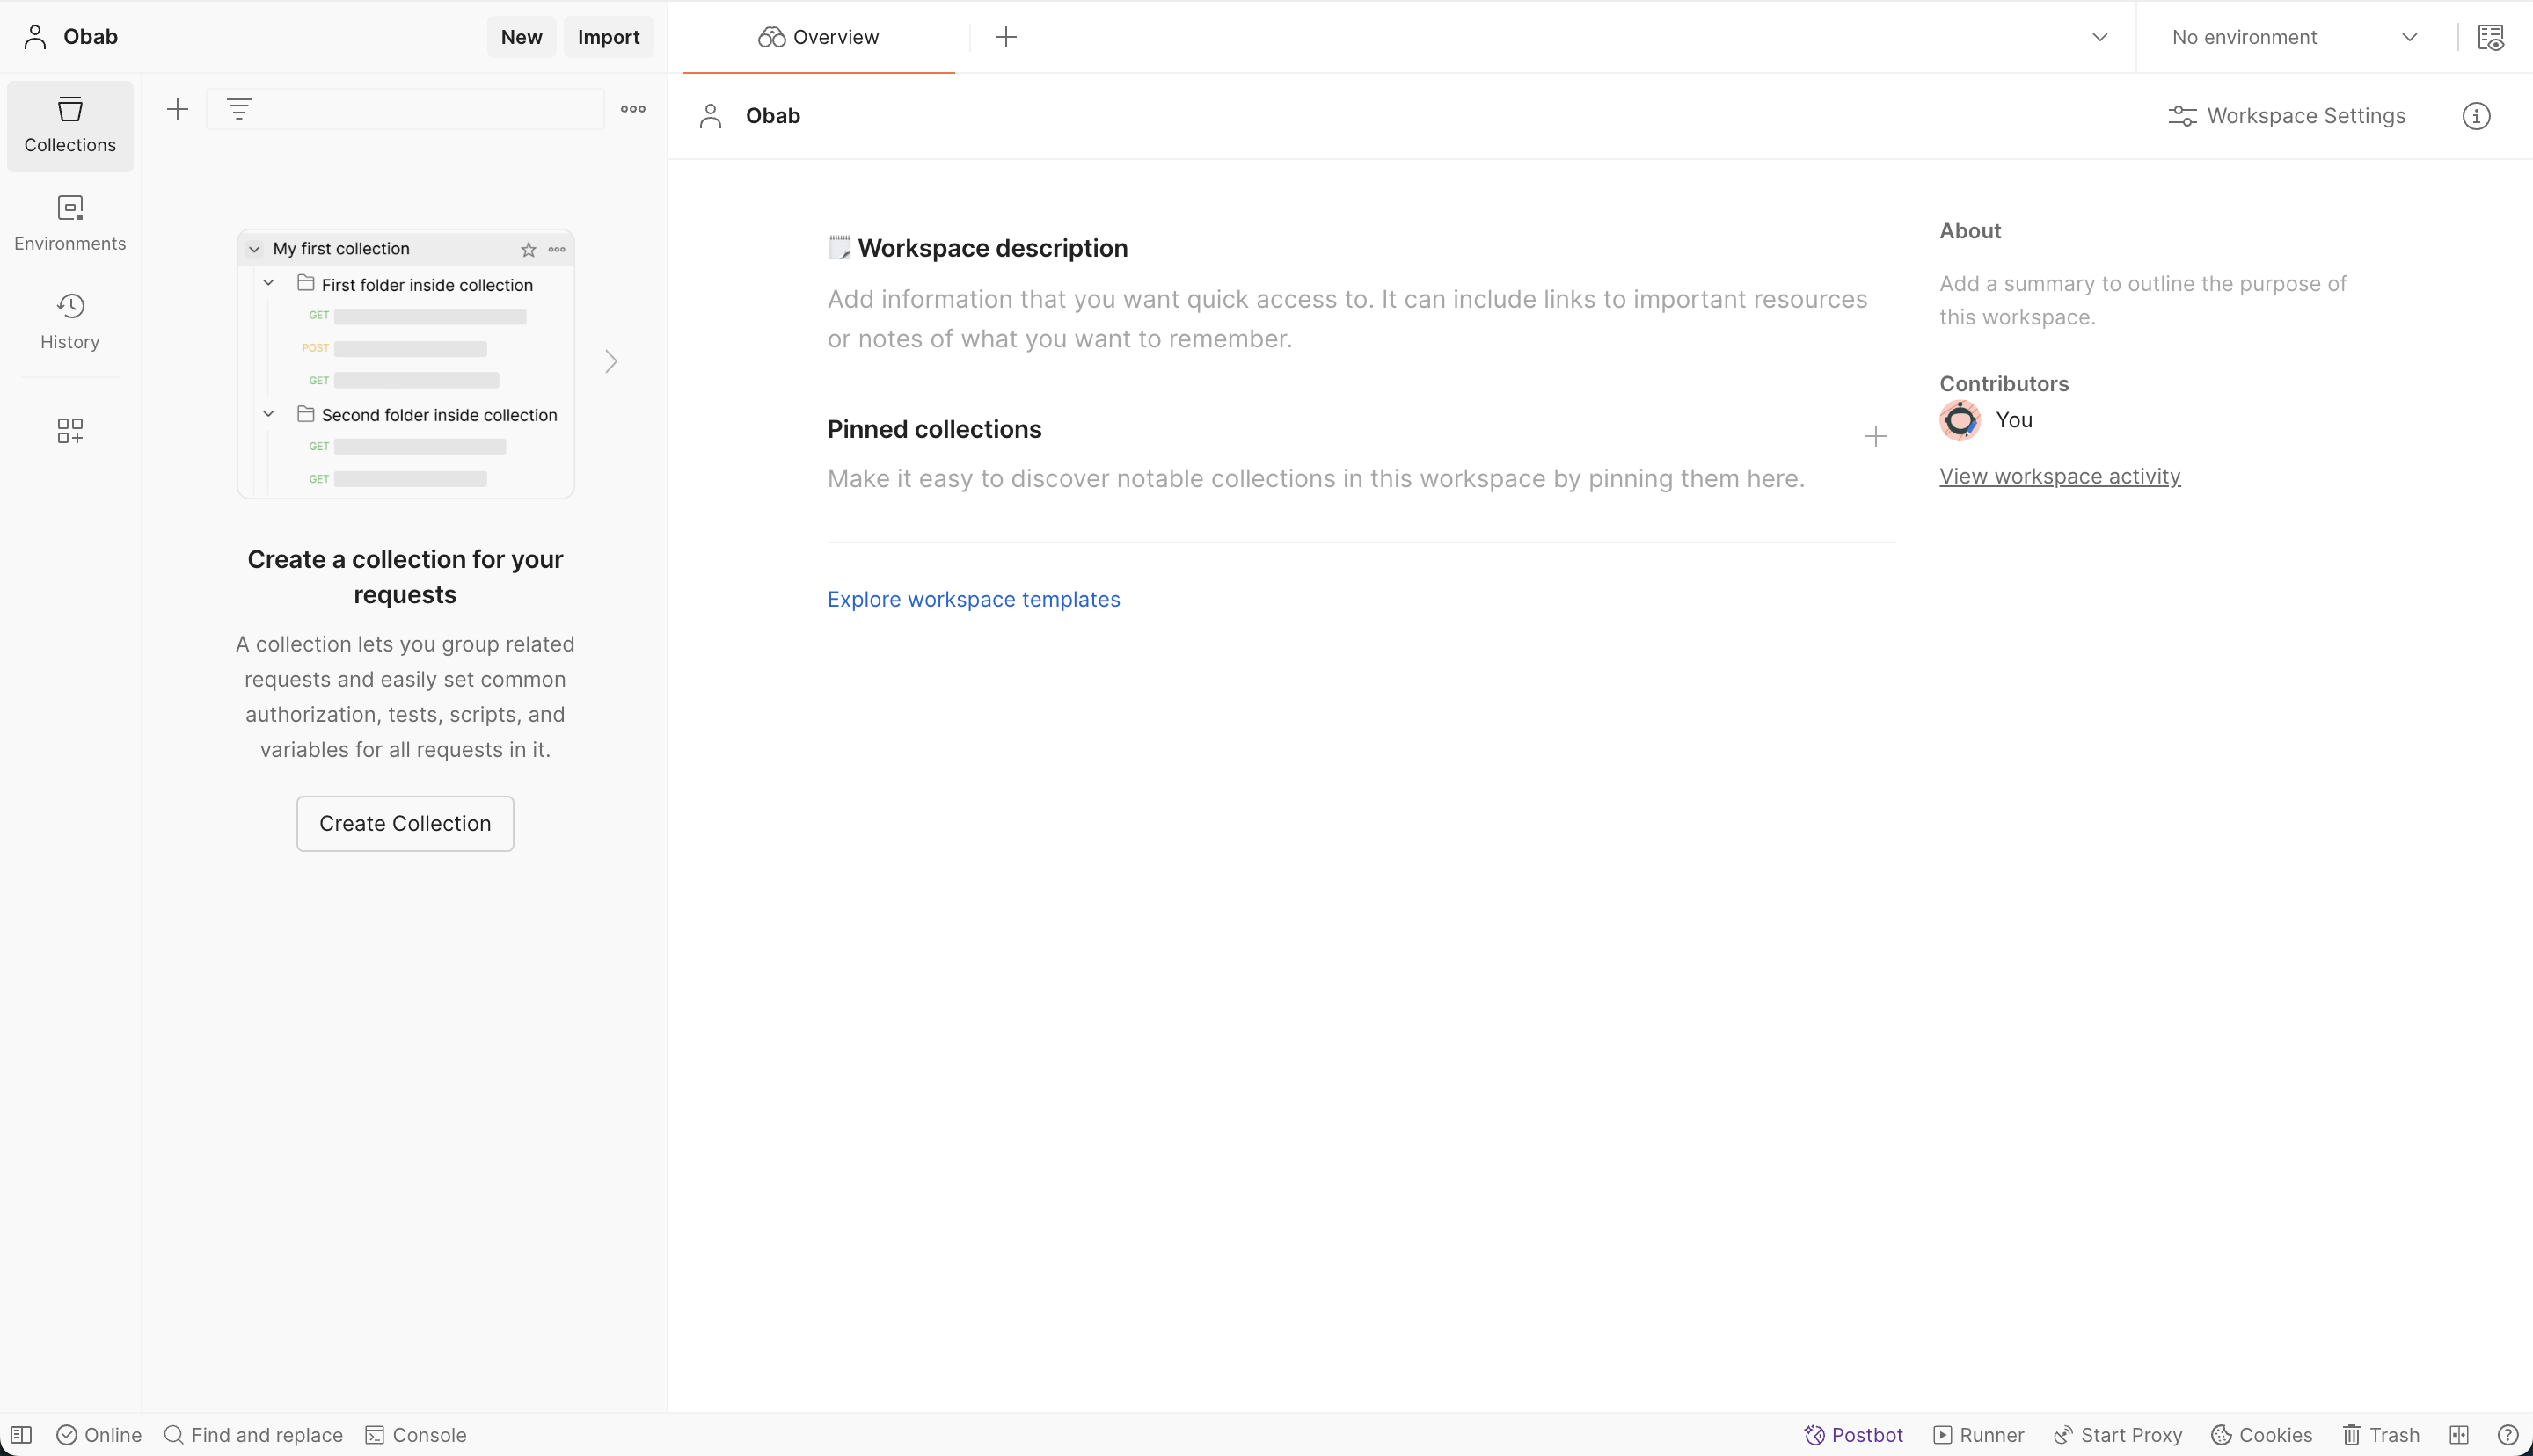Screen dimensions: 2533x1456
Task: Open a new tab with the plus icon
Action: pos(1006,37)
